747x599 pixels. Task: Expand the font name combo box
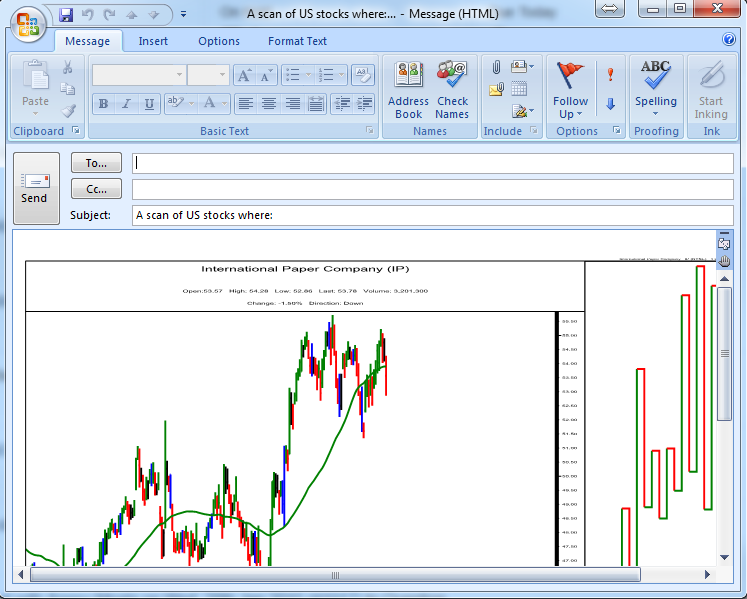coord(179,75)
